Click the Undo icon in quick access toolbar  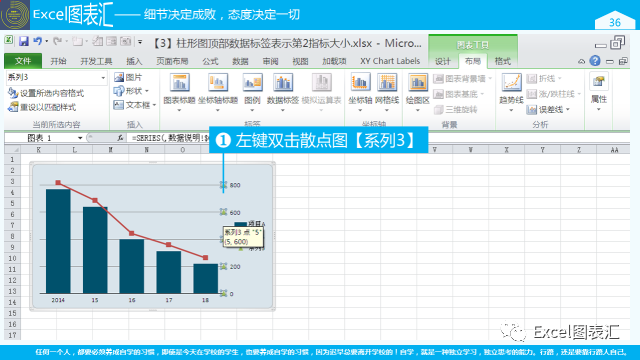pos(38,41)
